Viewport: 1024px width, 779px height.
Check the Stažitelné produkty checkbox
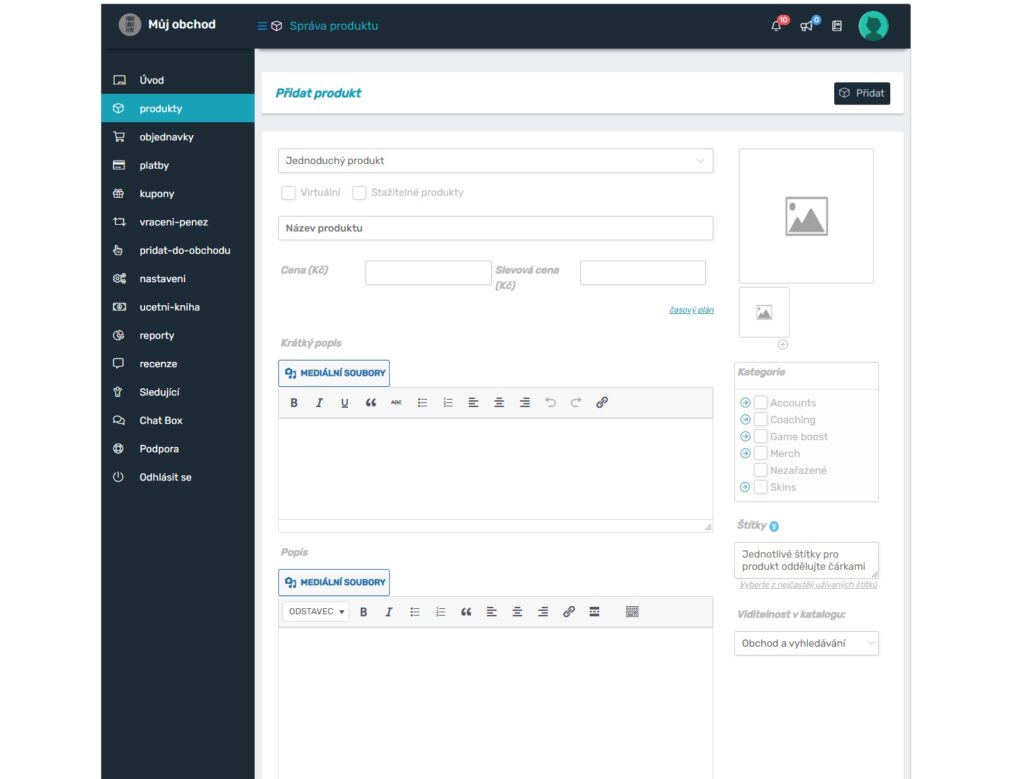pyautogui.click(x=359, y=193)
